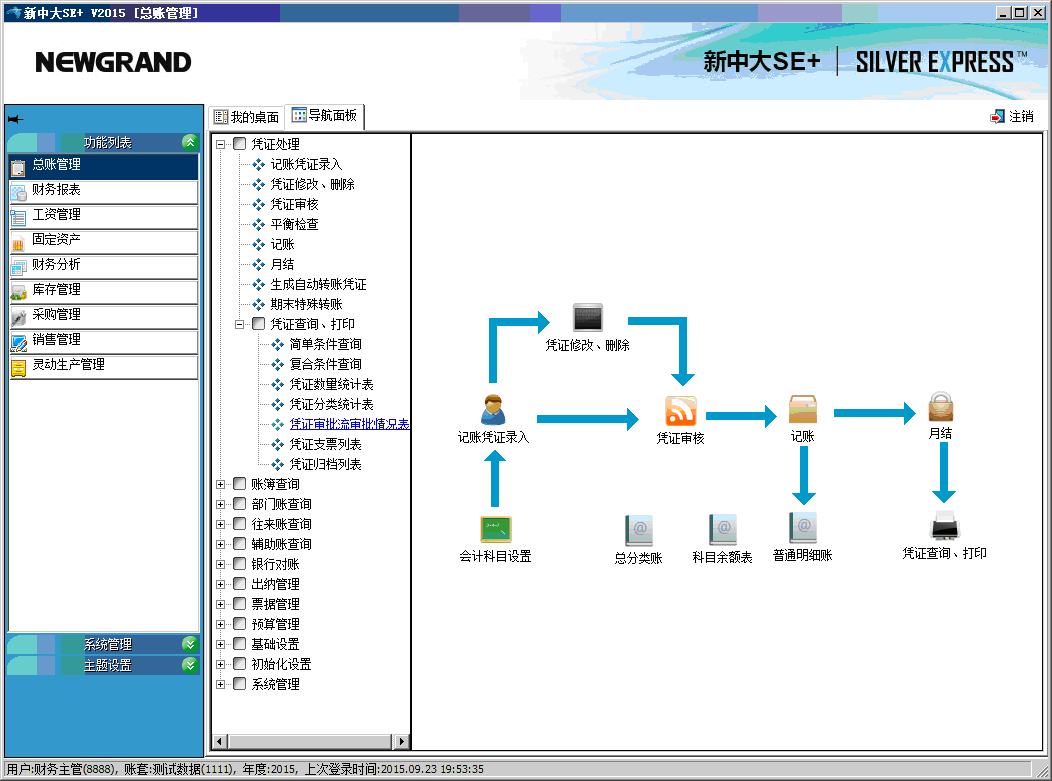Click the 财务分析 module icon
1052x781 pixels.
[x=19, y=266]
